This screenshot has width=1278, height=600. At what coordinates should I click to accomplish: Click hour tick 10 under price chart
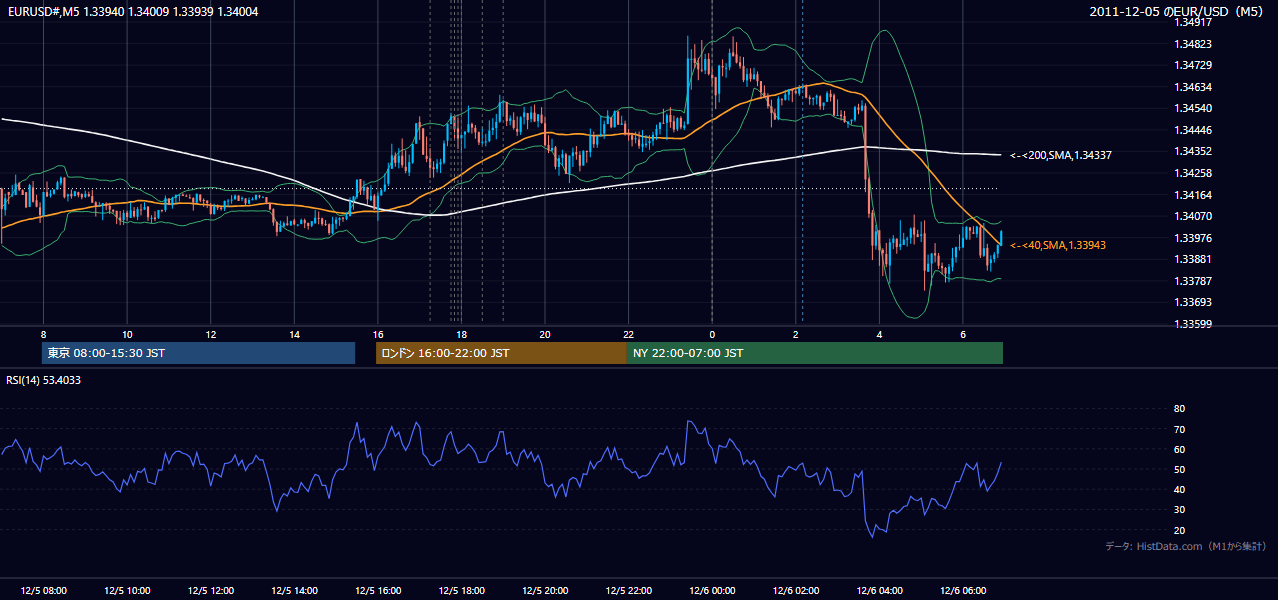(x=127, y=334)
